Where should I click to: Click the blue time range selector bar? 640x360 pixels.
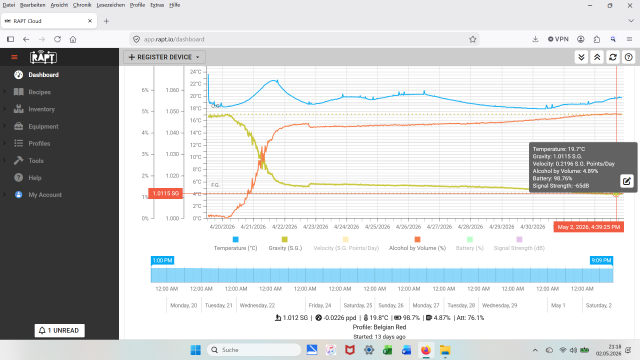click(382, 275)
